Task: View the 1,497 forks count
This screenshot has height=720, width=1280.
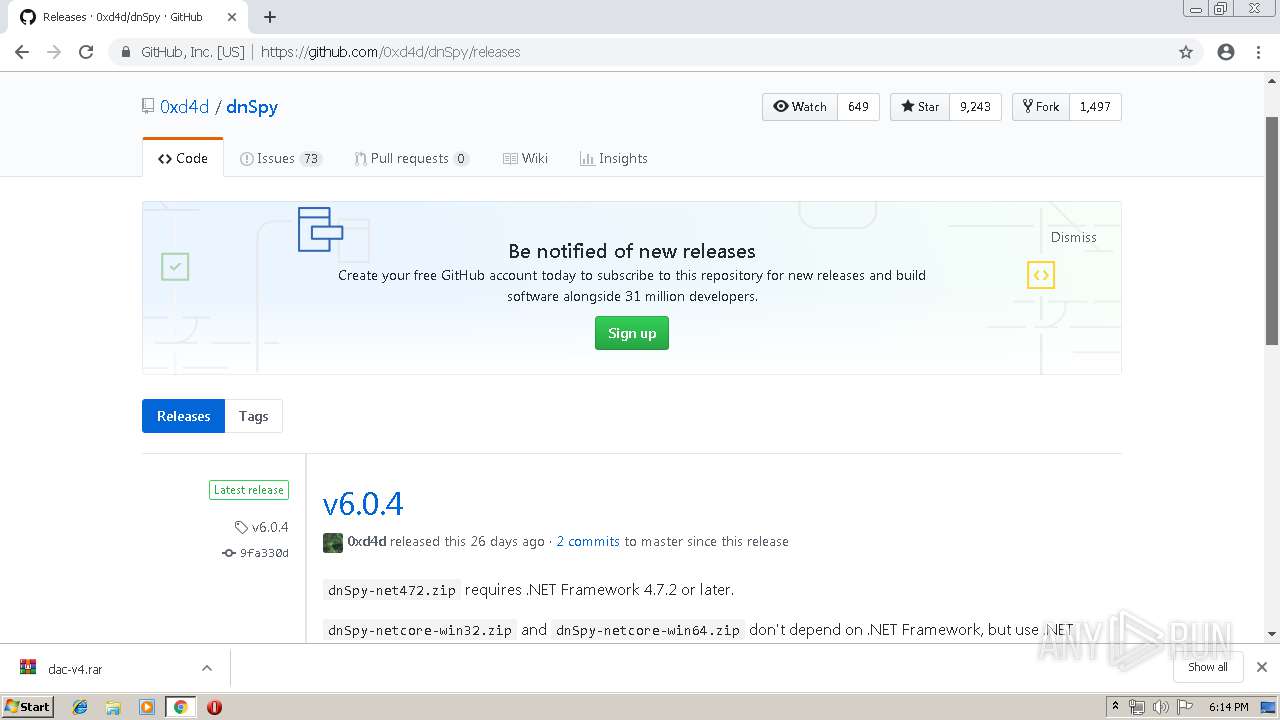Action: [1095, 107]
